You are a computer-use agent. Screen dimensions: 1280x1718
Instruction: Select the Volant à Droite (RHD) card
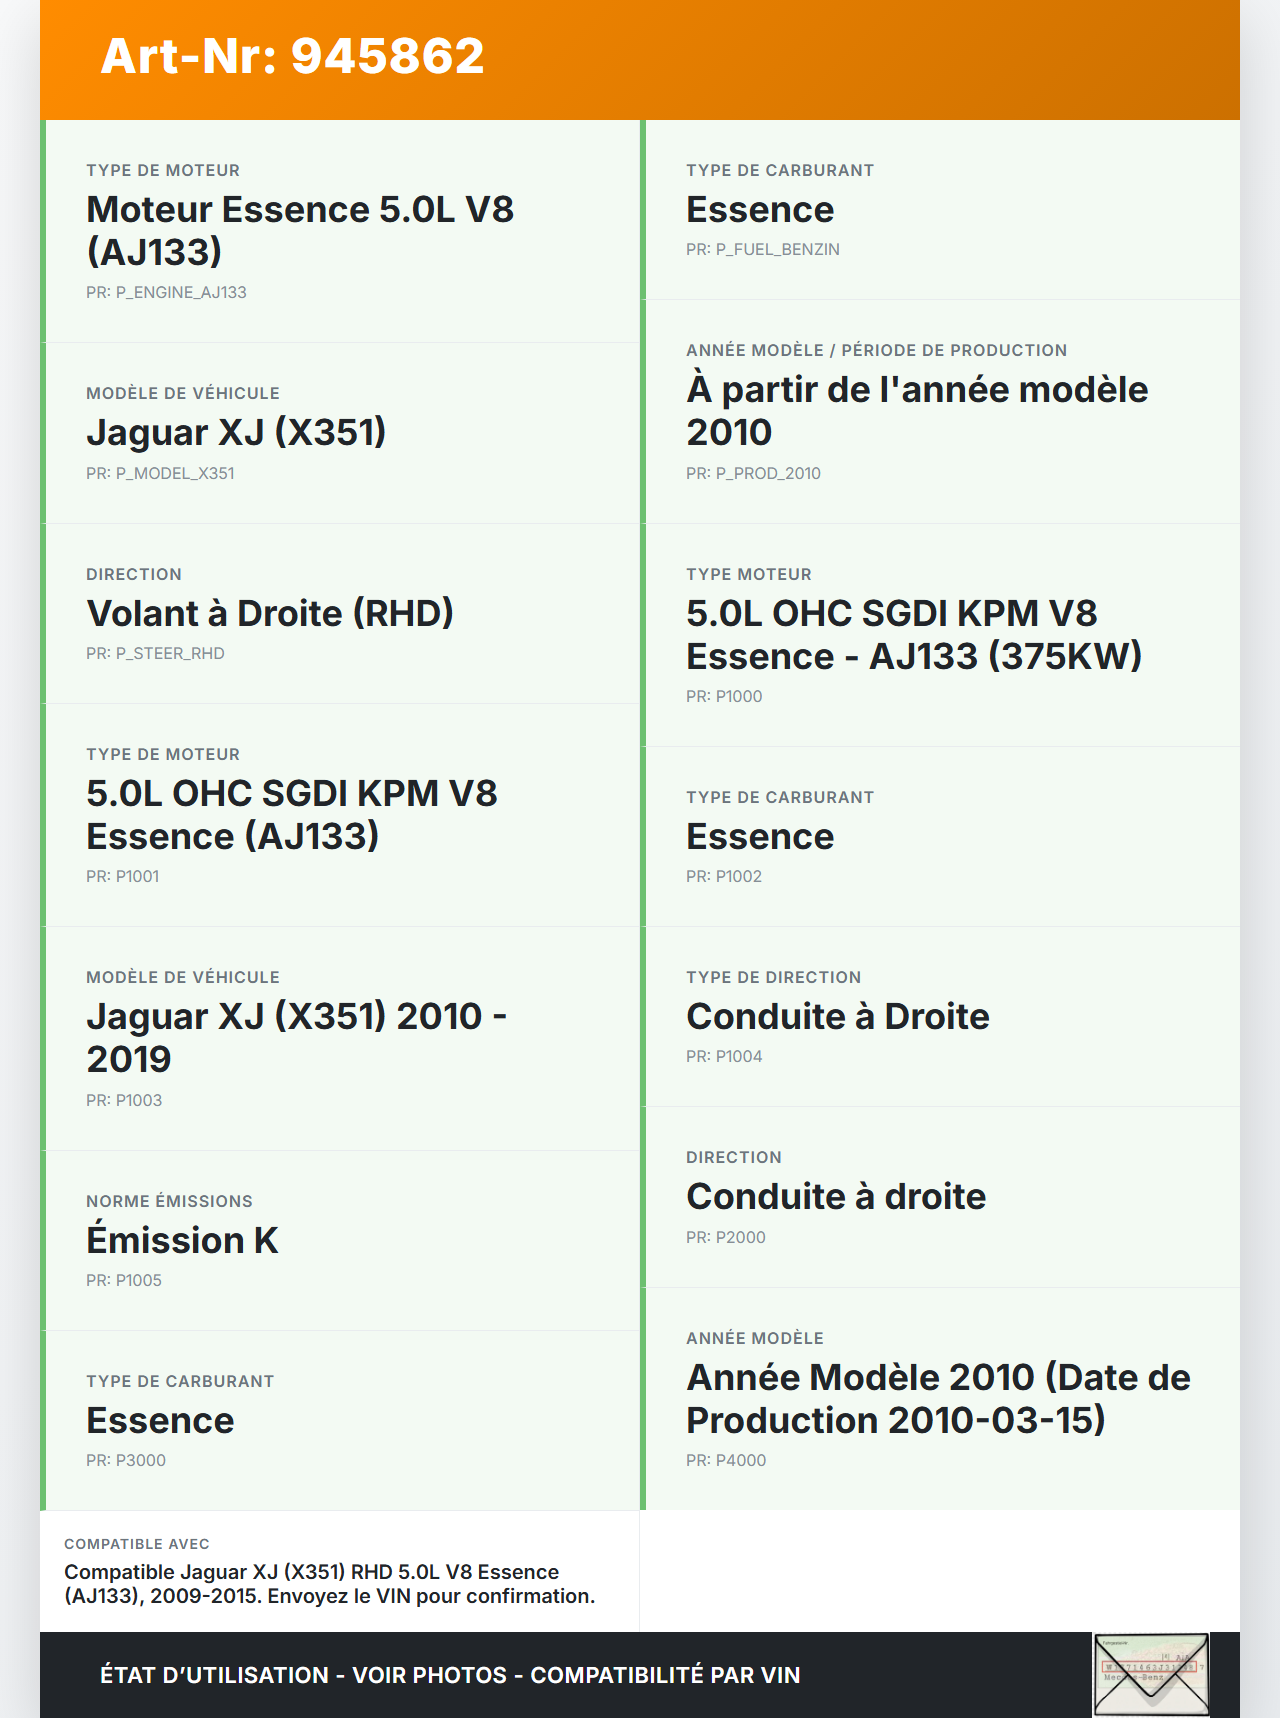[x=340, y=613]
